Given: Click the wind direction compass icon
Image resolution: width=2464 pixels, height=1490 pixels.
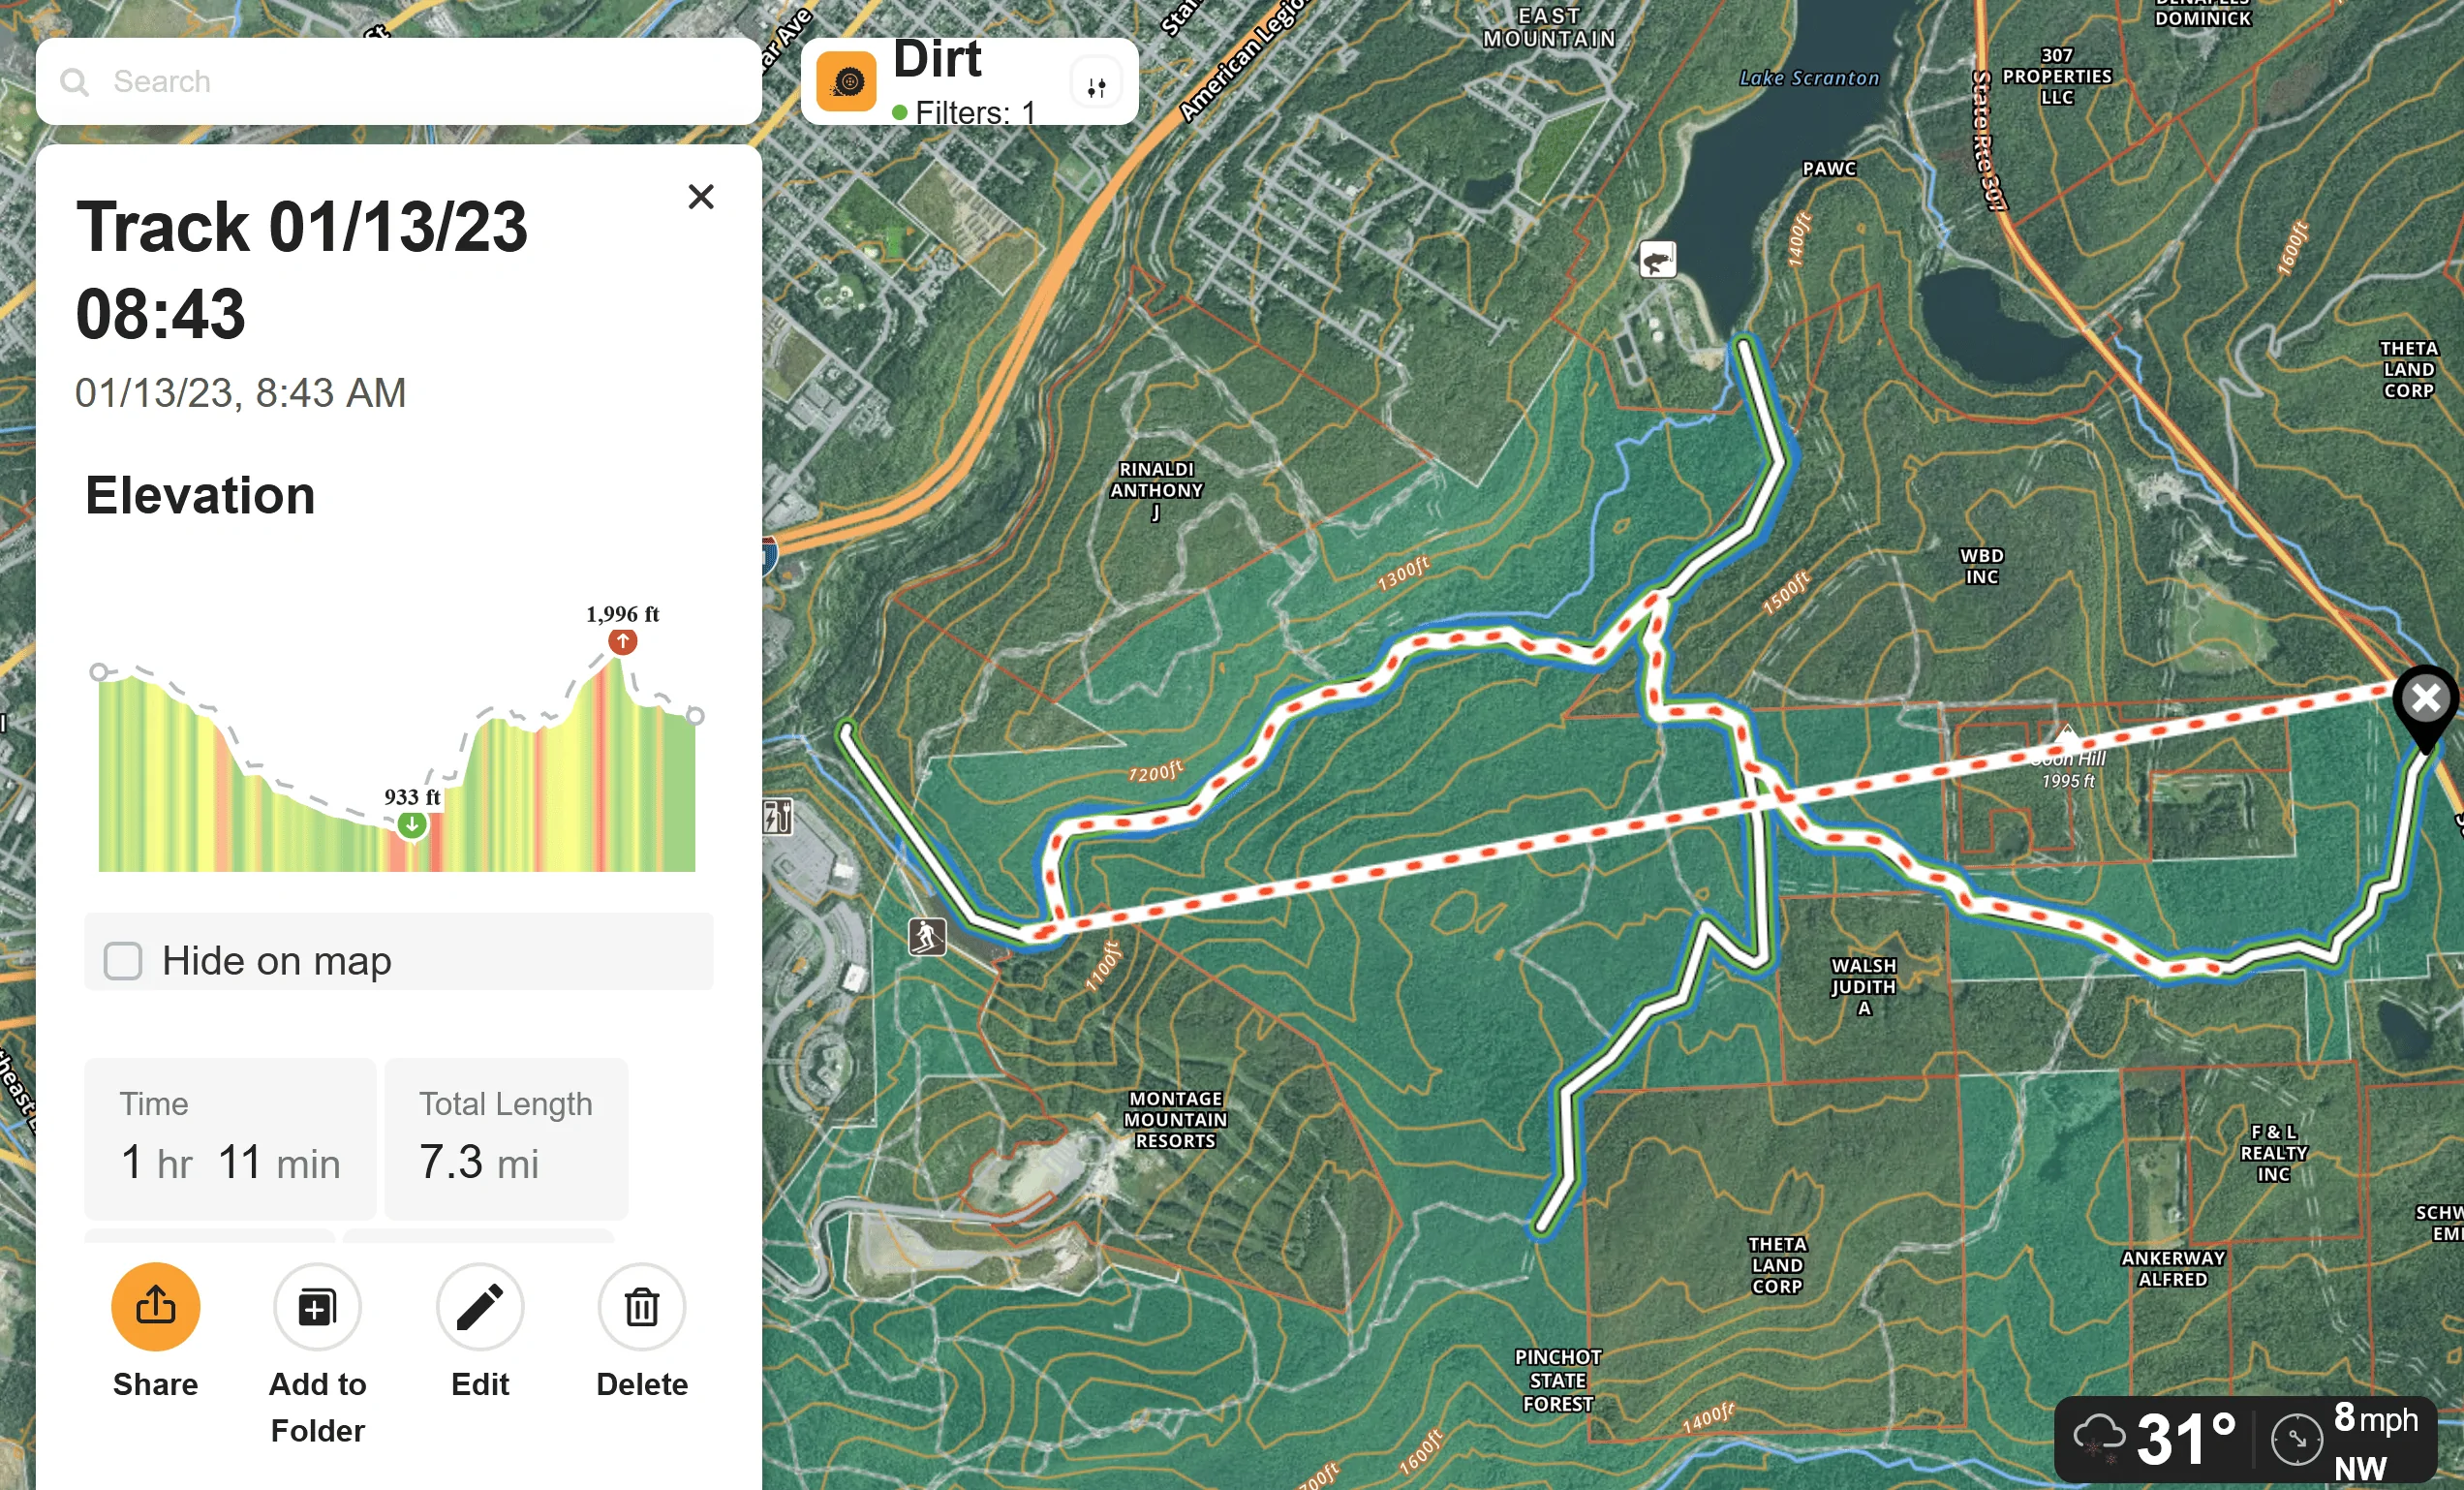Looking at the screenshot, I should (x=2296, y=1440).
